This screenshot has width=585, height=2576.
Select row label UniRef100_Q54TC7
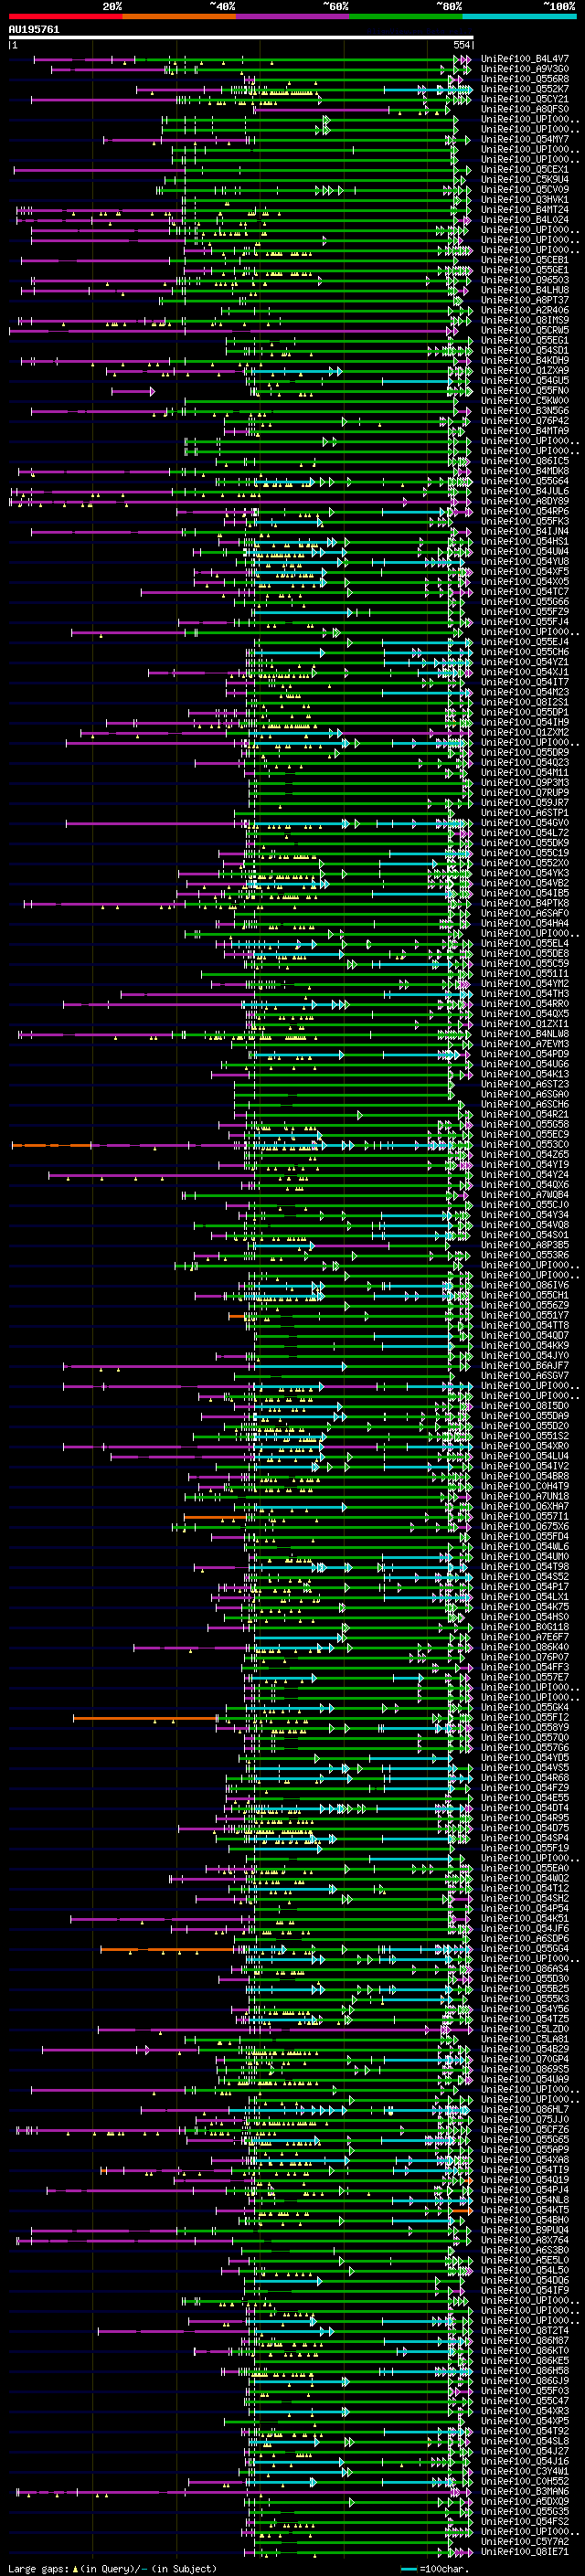coord(525,592)
